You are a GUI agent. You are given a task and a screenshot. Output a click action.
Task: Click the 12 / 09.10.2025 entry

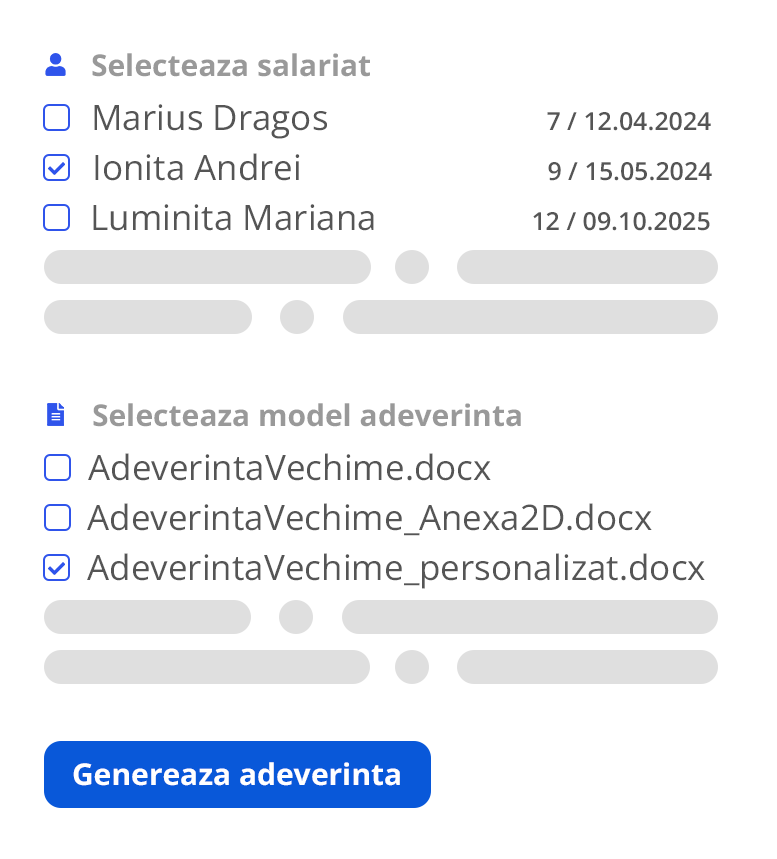pos(621,221)
